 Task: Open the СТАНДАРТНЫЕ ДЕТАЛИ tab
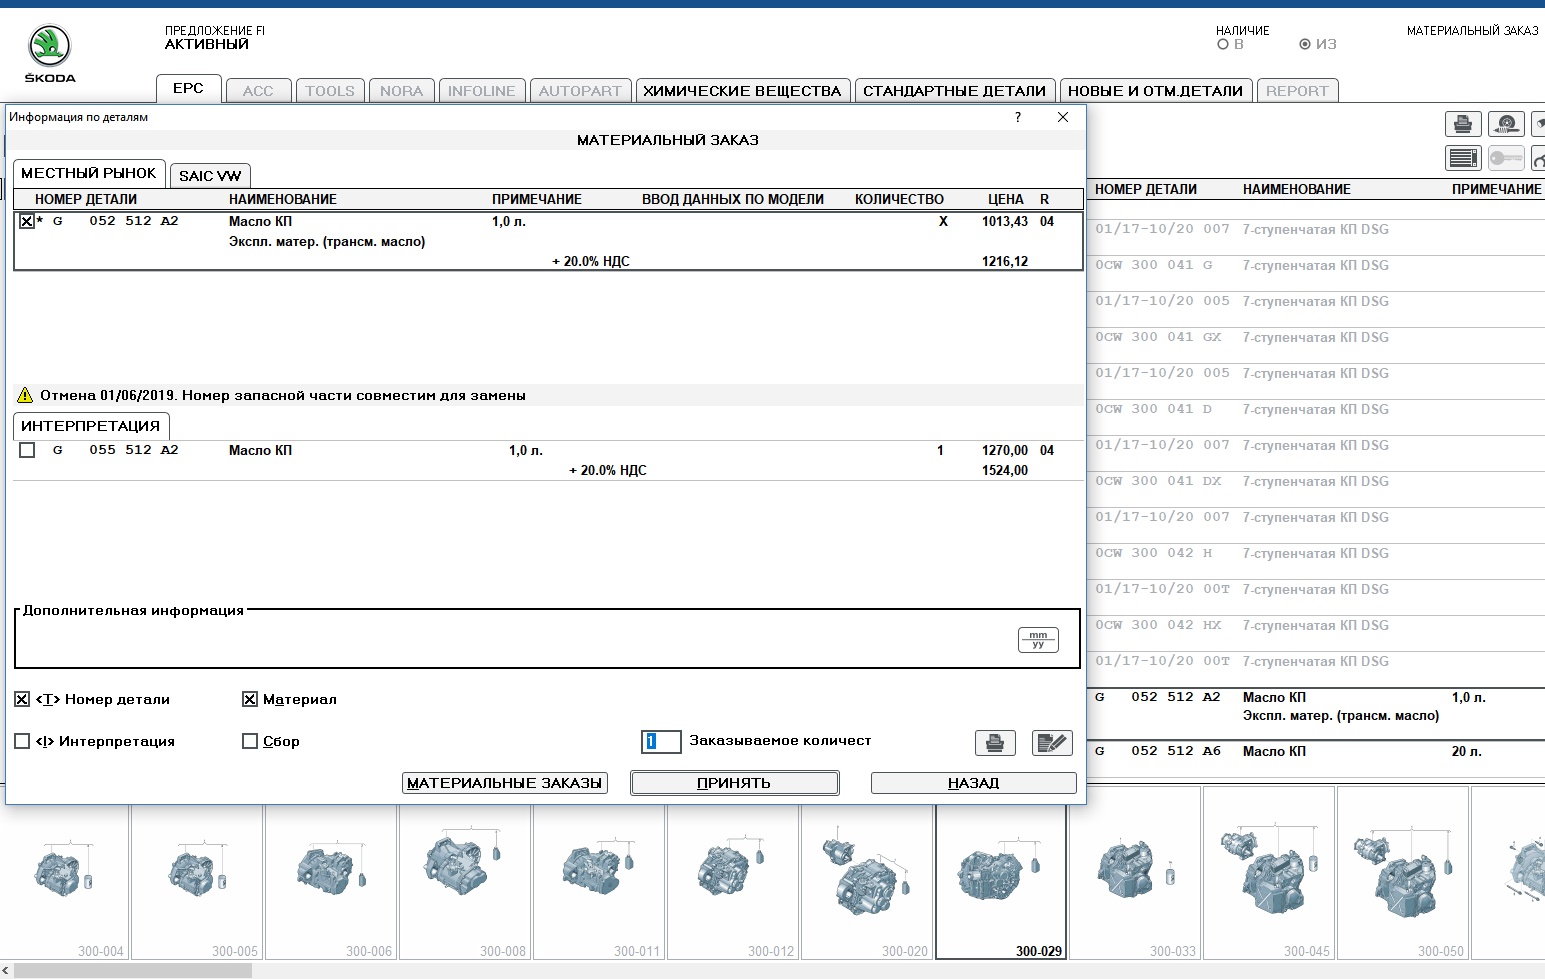point(954,91)
